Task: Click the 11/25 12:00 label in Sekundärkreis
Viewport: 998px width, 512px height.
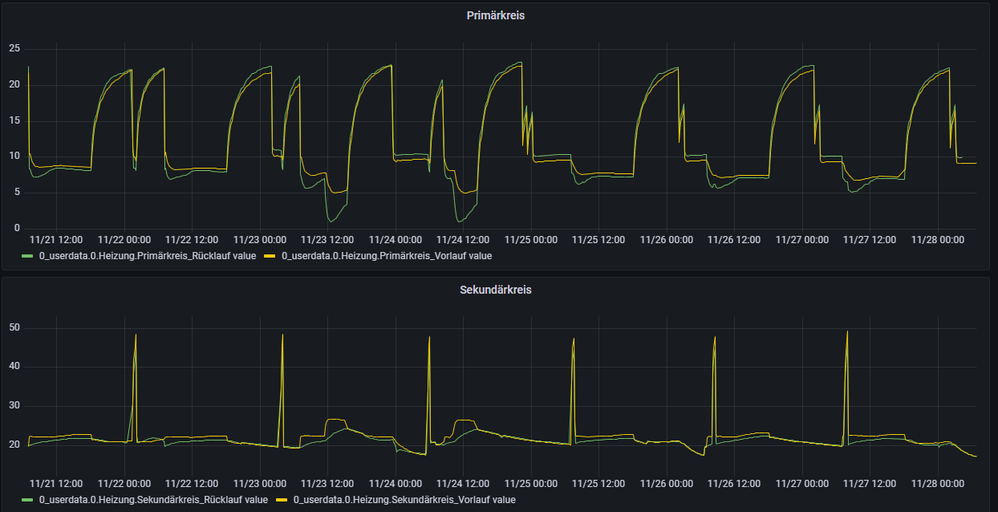Action: pyautogui.click(x=599, y=482)
